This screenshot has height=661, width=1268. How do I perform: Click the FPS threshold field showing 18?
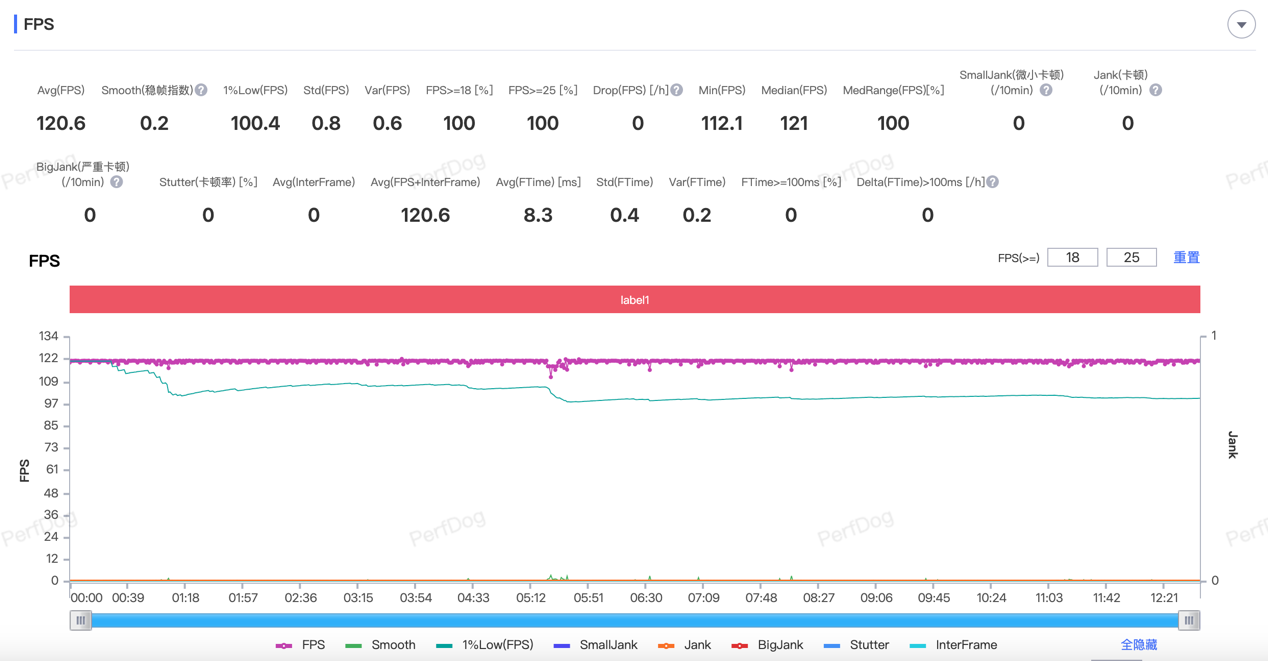[1072, 258]
